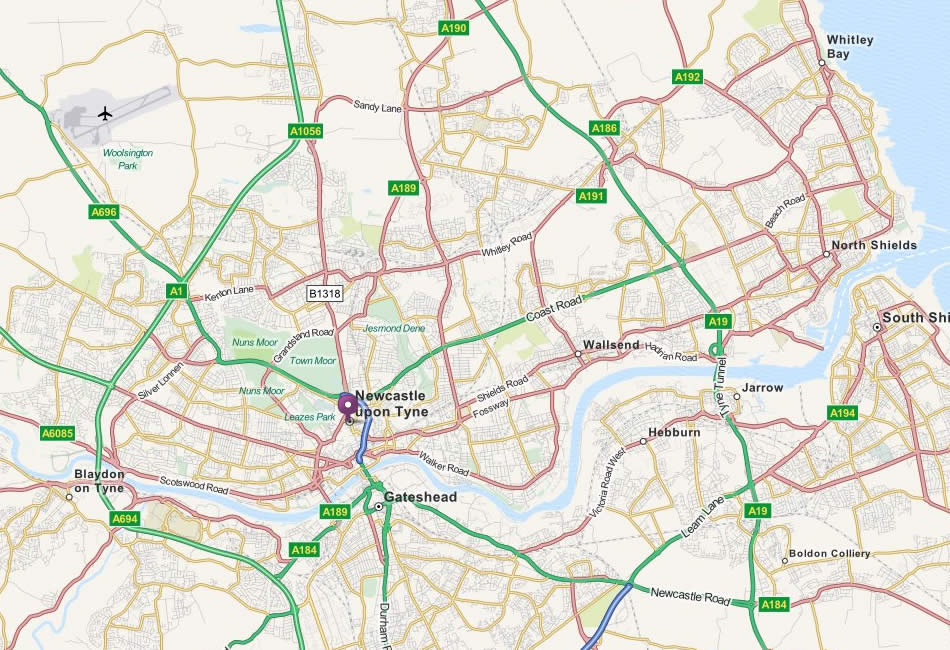Click the Boldon Colliery marker
Viewport: 950px width, 650px height.
coord(785,561)
